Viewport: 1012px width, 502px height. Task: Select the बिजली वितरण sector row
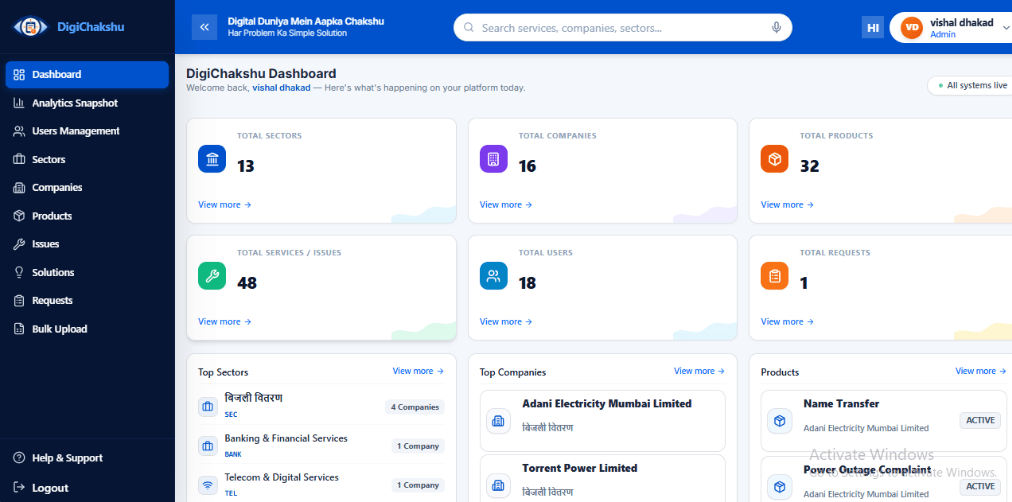pyautogui.click(x=321, y=406)
